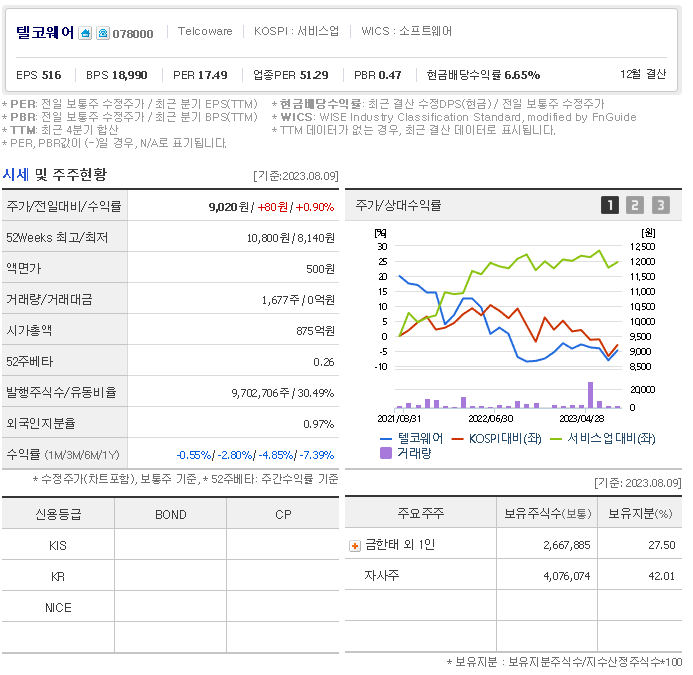The image size is (693, 675).
Task: Select the 텔코웨어 blue legend entry
Action: (411, 438)
